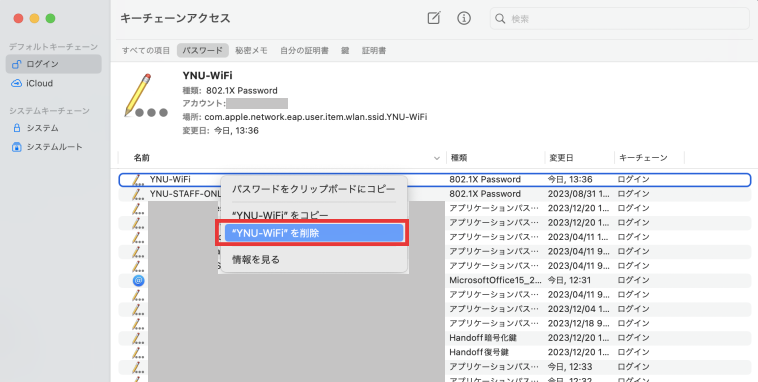The height and width of the screenshot is (382, 758).
Task: Choose "YNU-WiFi" を削除 menu item
Action: click(x=313, y=233)
